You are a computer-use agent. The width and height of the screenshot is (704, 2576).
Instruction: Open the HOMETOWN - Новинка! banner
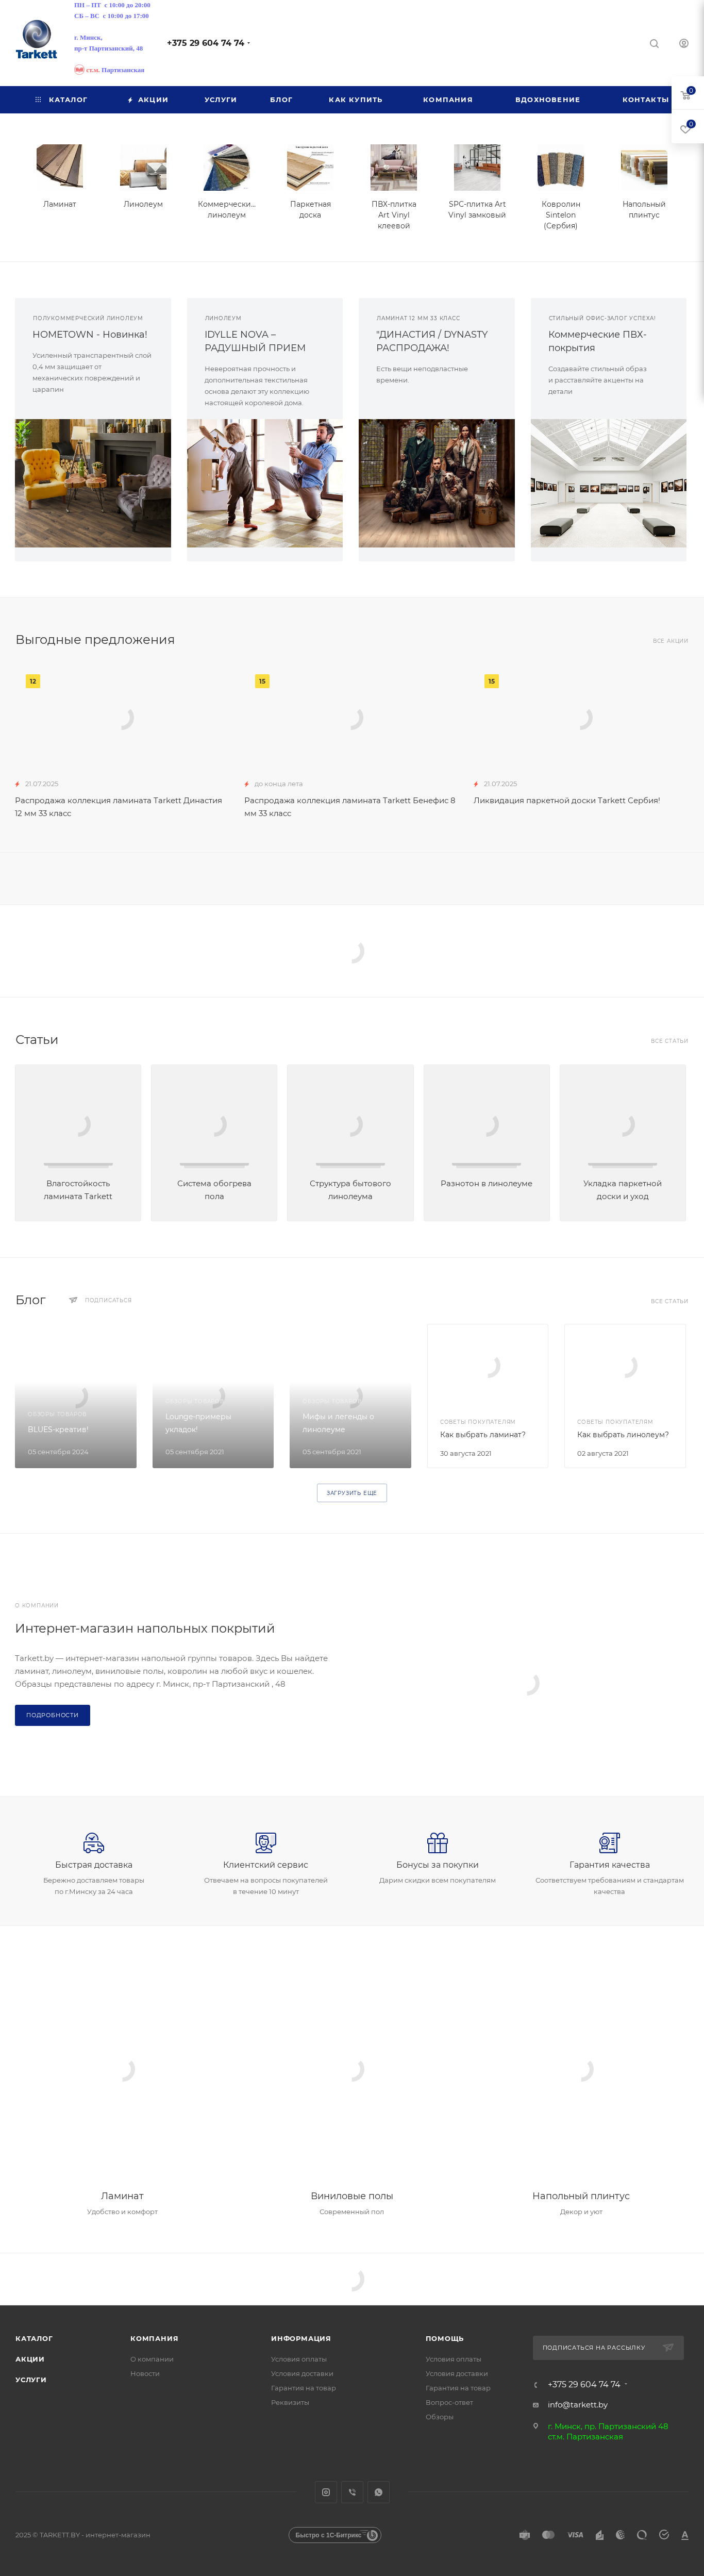tap(93, 429)
